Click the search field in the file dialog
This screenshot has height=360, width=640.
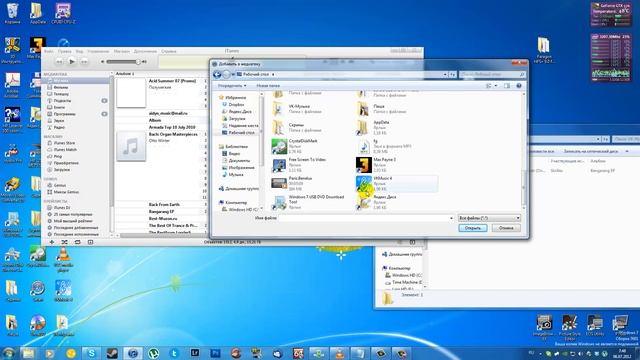[492, 74]
